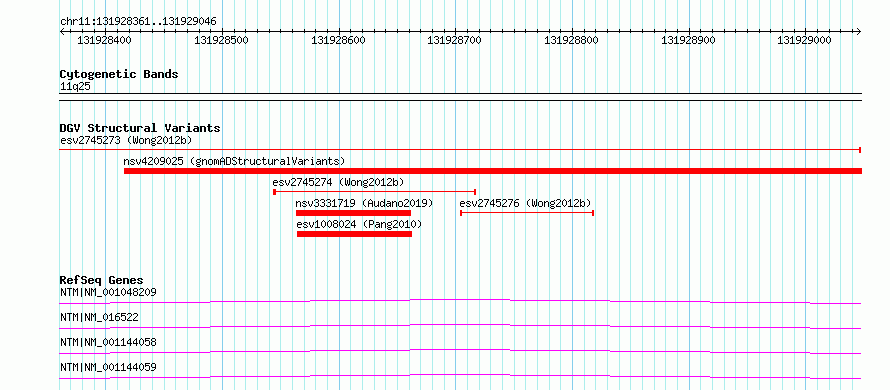Click the NTM|NM_001144059 gene label

(108, 367)
